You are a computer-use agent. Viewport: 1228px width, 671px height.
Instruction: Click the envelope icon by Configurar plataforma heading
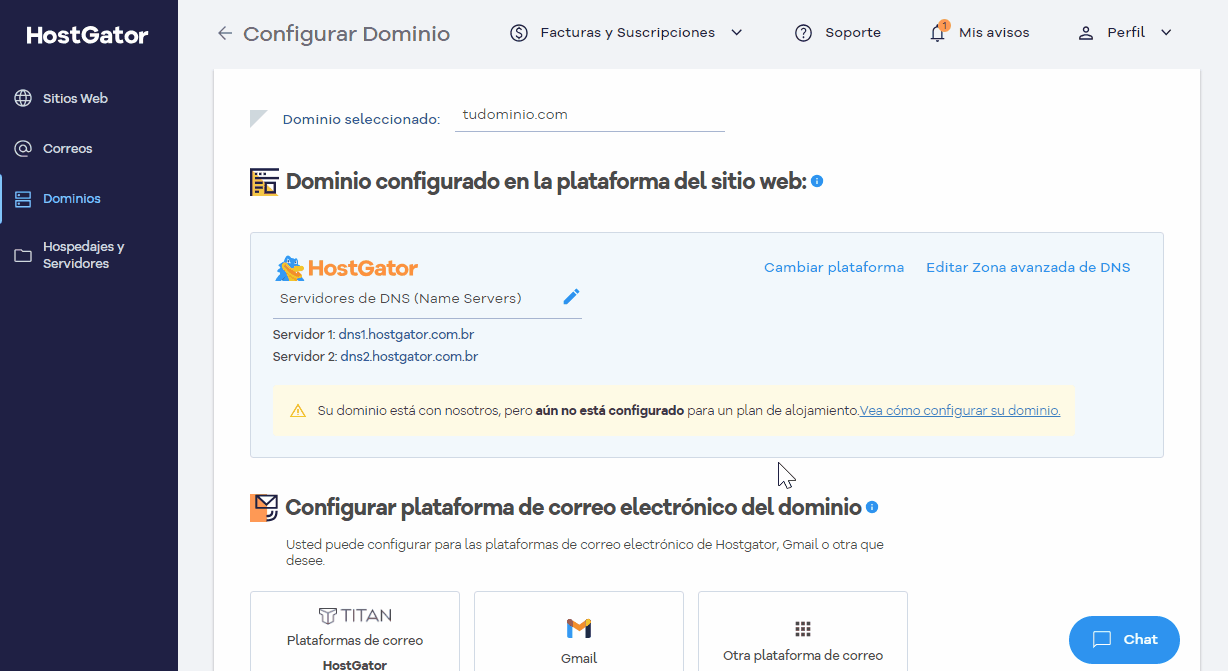[x=264, y=508]
